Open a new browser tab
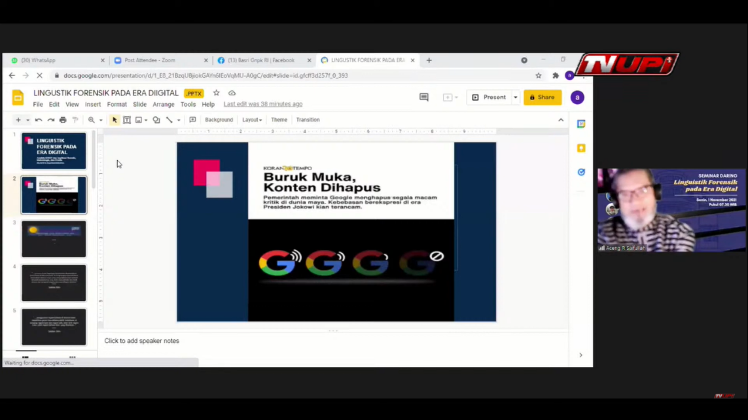This screenshot has width=748, height=420. point(429,60)
